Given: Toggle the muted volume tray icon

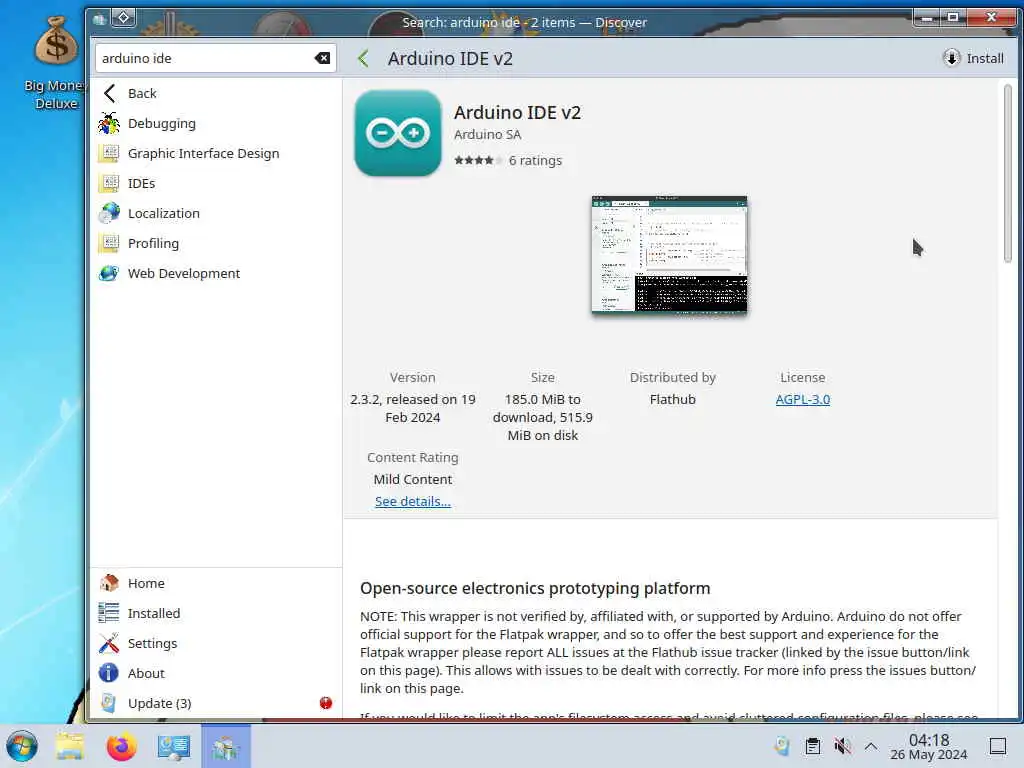Looking at the screenshot, I should 842,746.
